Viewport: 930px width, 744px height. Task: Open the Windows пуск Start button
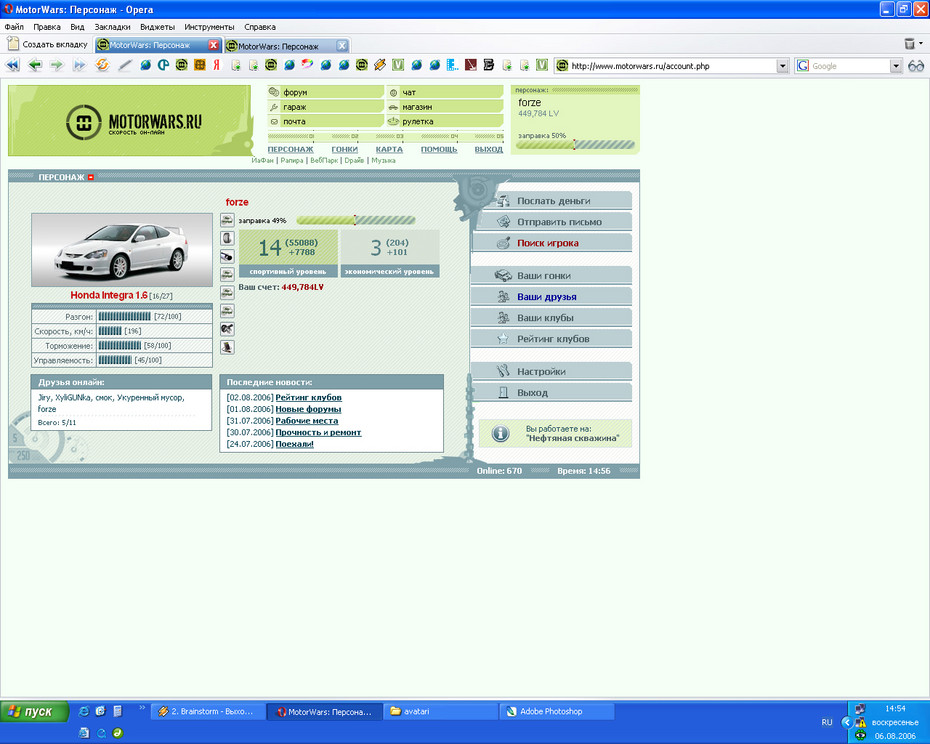[x=34, y=711]
